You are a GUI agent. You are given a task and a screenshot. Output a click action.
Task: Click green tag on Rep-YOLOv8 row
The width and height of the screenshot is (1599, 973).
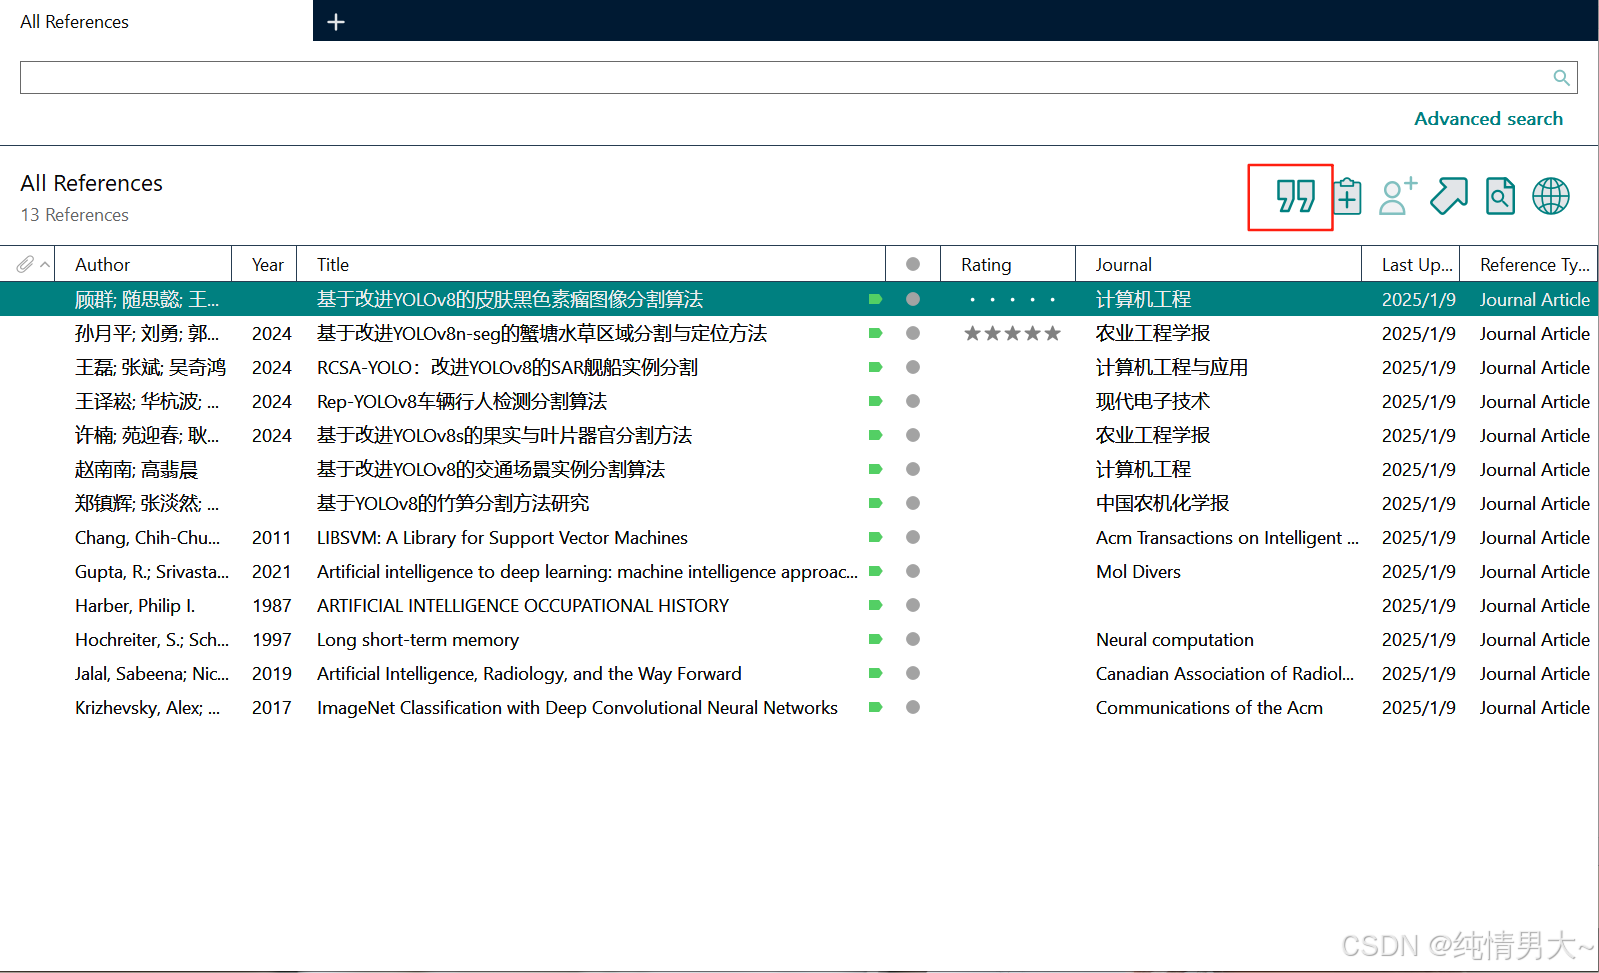pos(875,401)
